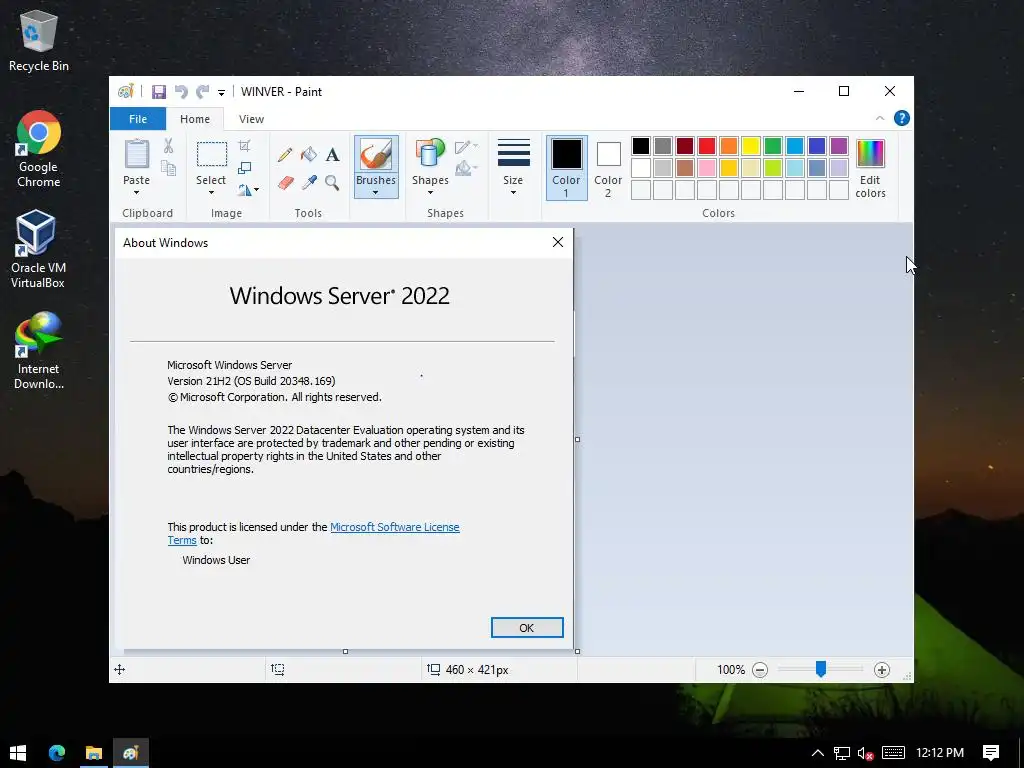Click the zoom slider handle
The height and width of the screenshot is (768, 1024).
click(x=821, y=669)
